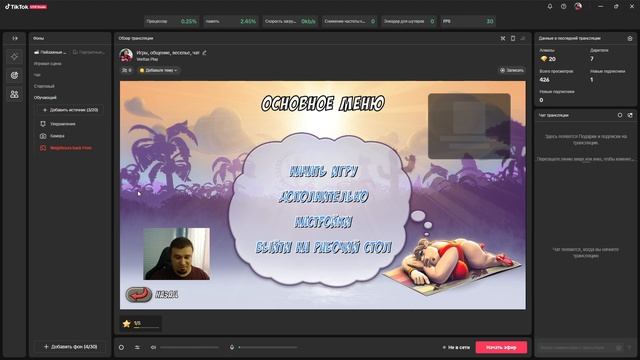Screen dimensions: 640x360
Task: Click the red game source icon
Action: pyautogui.click(x=43, y=148)
